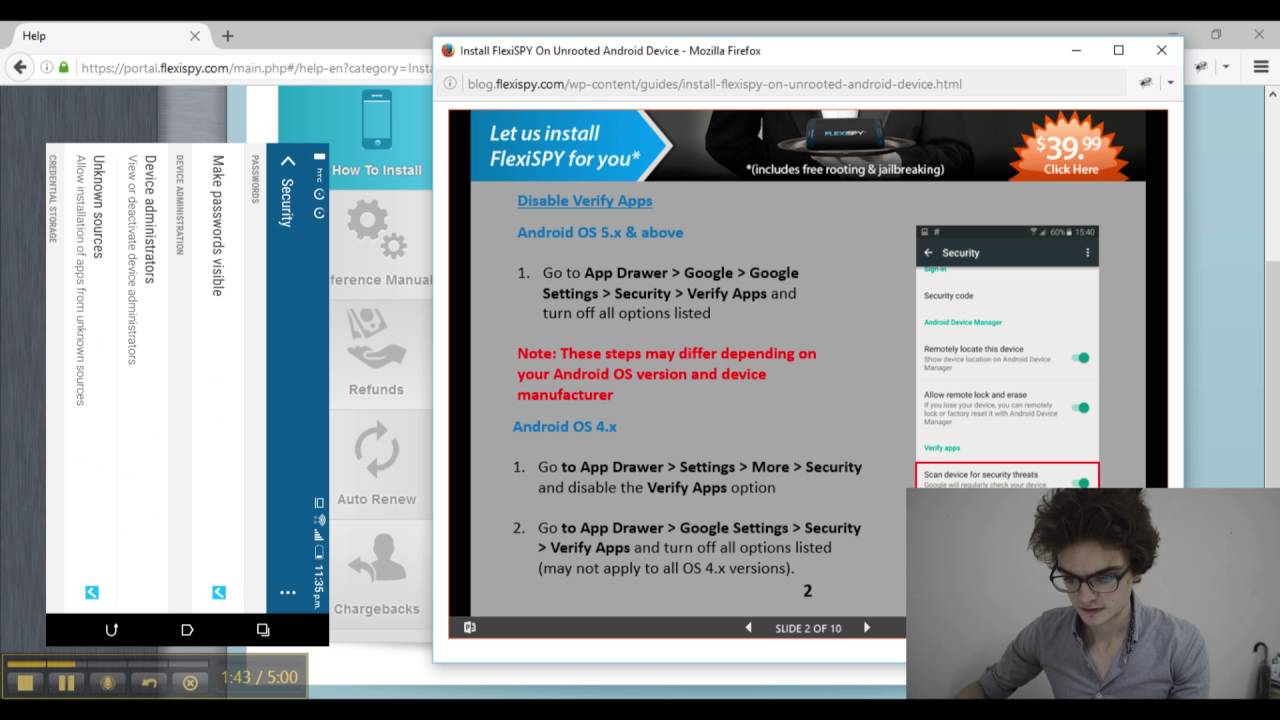Viewport: 1280px width, 720px height.
Task: Open a new tab with the plus button
Action: pos(228,36)
